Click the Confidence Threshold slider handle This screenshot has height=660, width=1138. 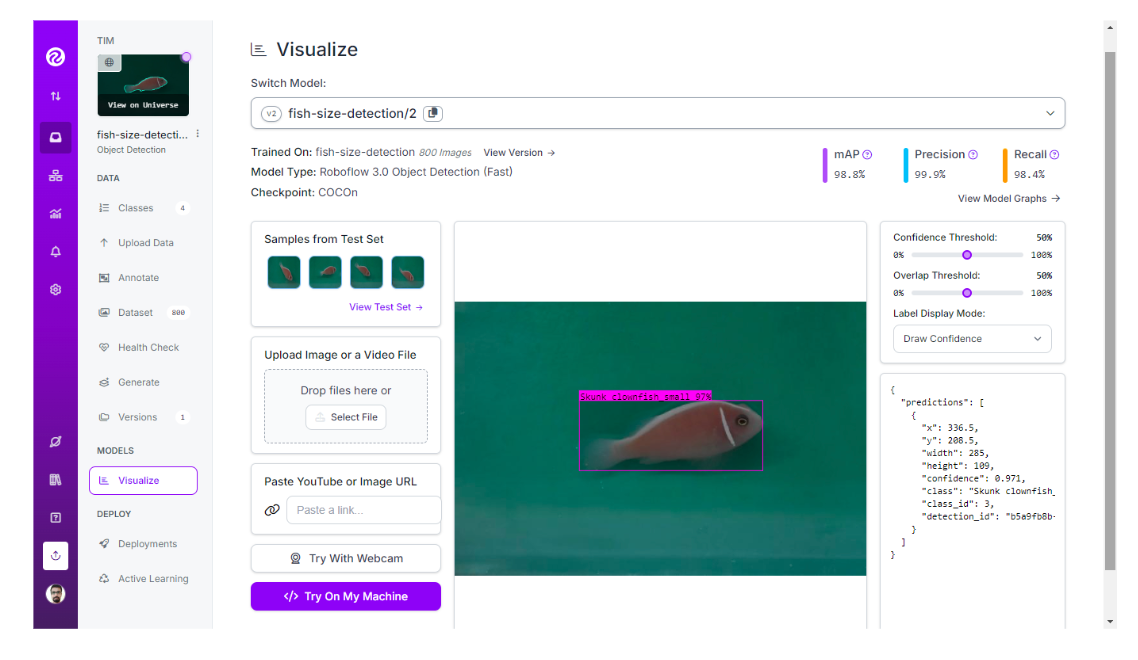coord(967,255)
